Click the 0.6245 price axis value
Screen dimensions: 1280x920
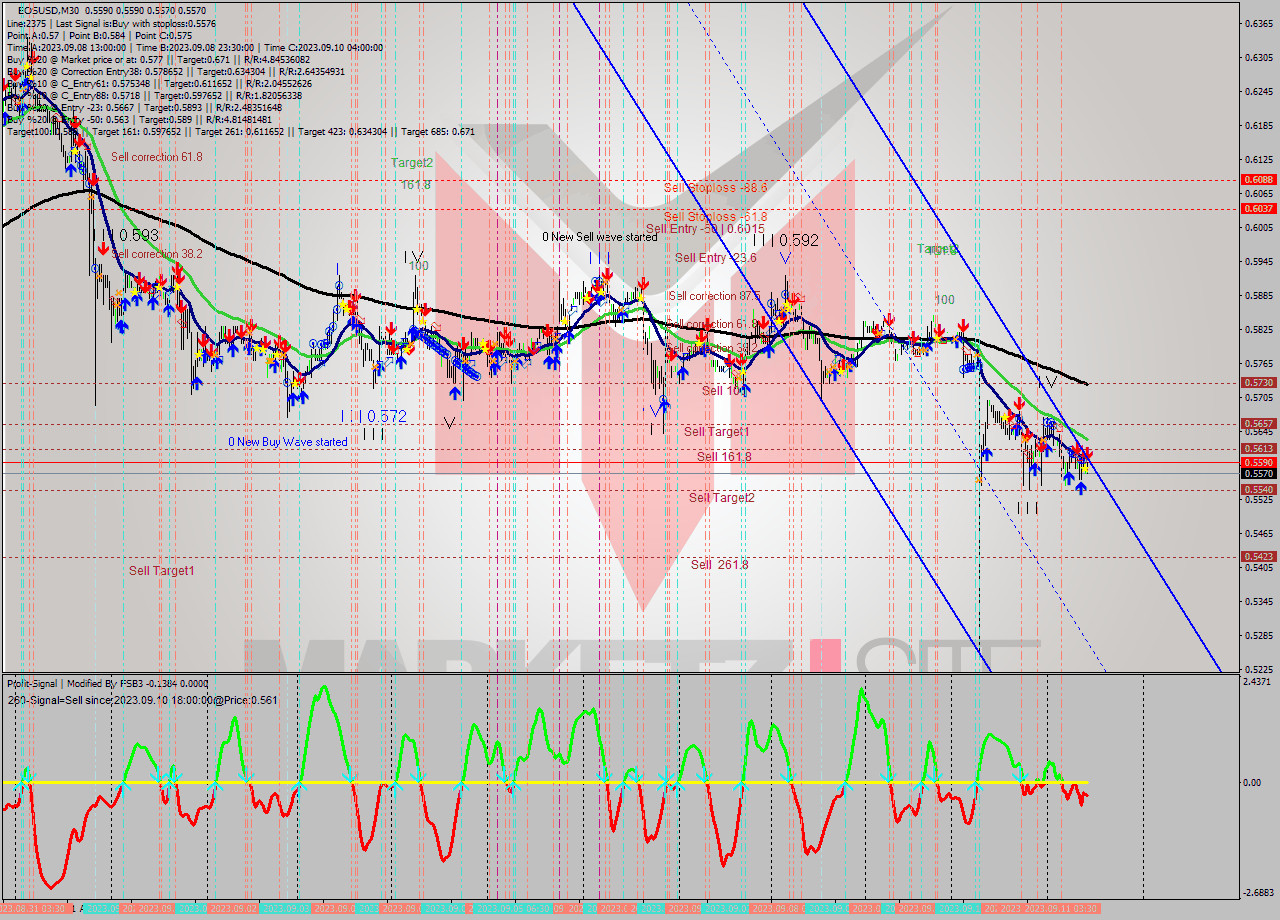pos(1258,91)
